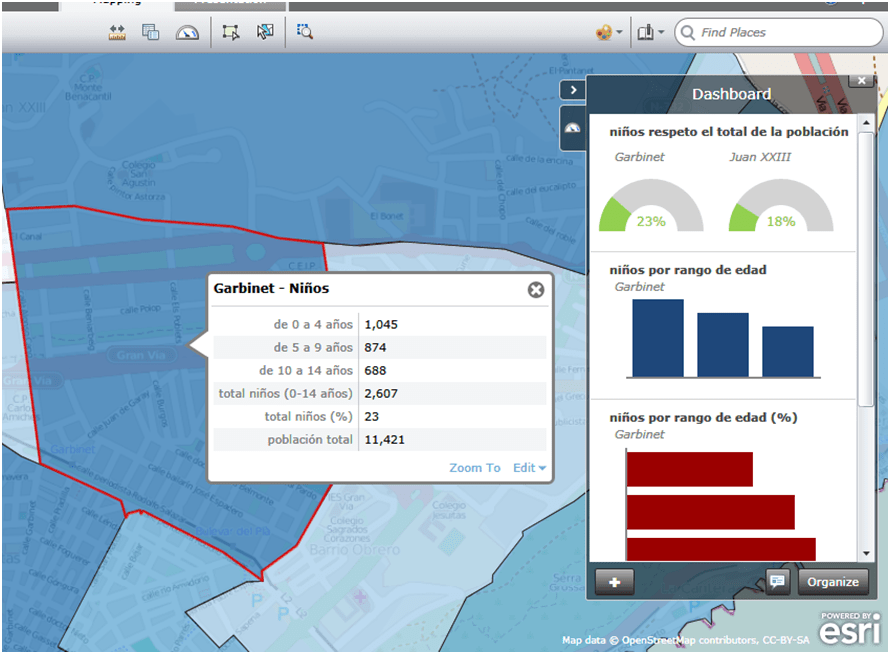This screenshot has height=654, width=890.
Task: Close the Garbinet - Niños popup
Action: [x=536, y=290]
